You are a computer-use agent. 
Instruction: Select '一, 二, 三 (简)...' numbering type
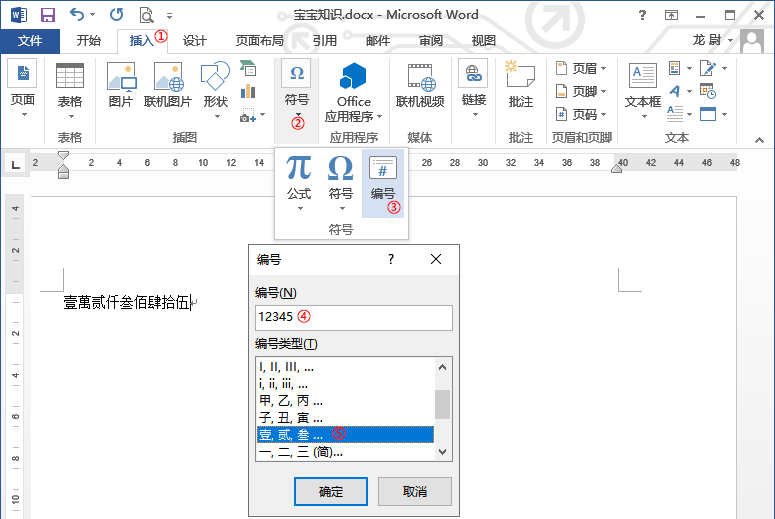coord(345,452)
